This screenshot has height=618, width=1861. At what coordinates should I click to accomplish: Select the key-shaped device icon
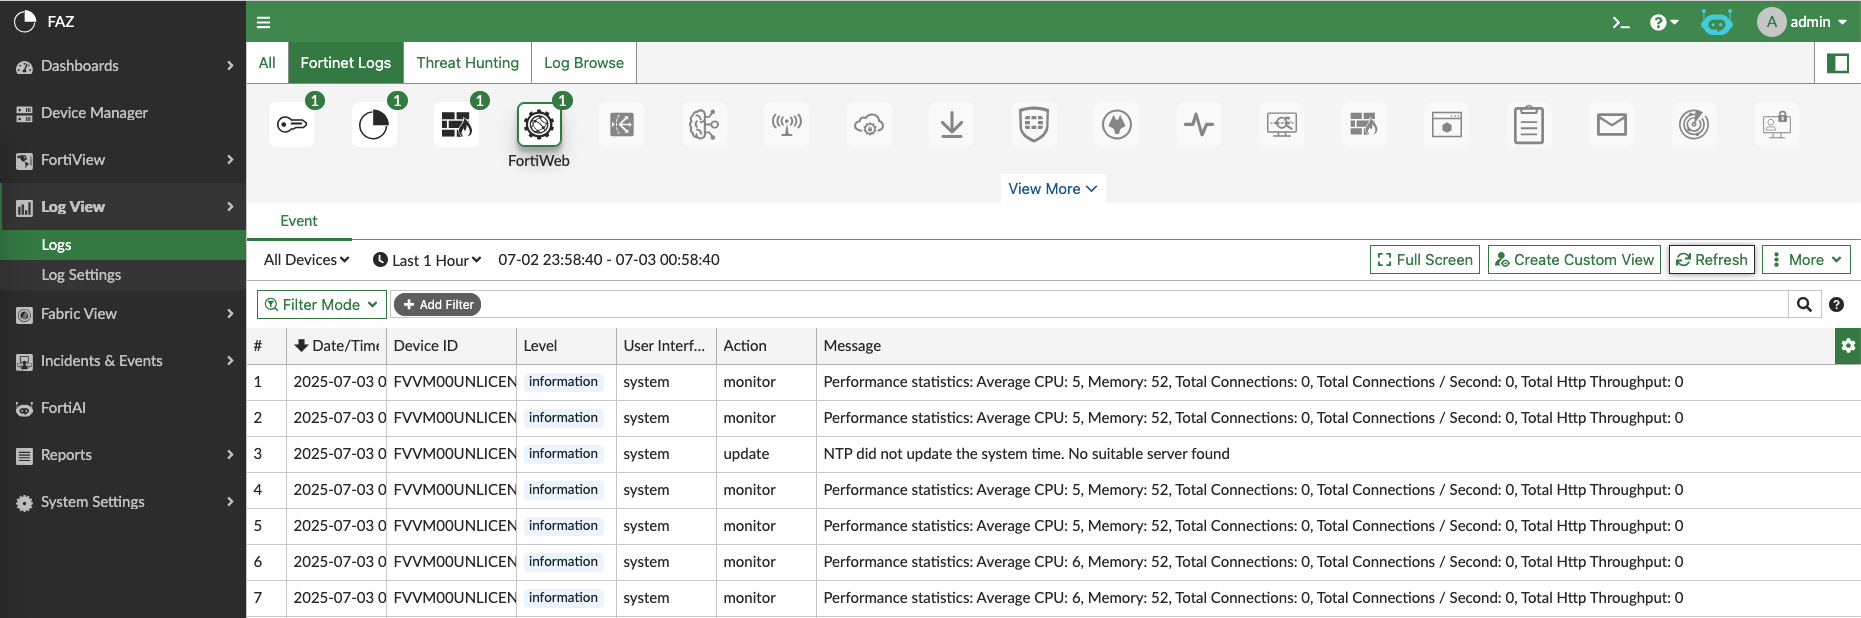point(292,125)
